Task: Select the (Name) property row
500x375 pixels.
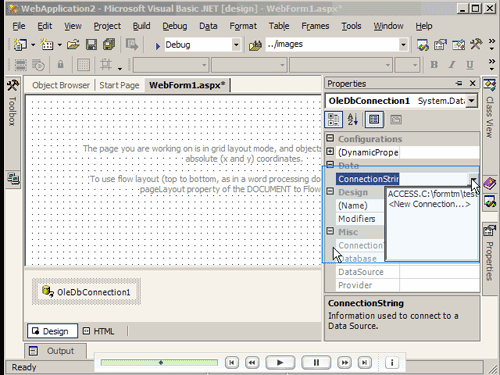Action: (360, 205)
